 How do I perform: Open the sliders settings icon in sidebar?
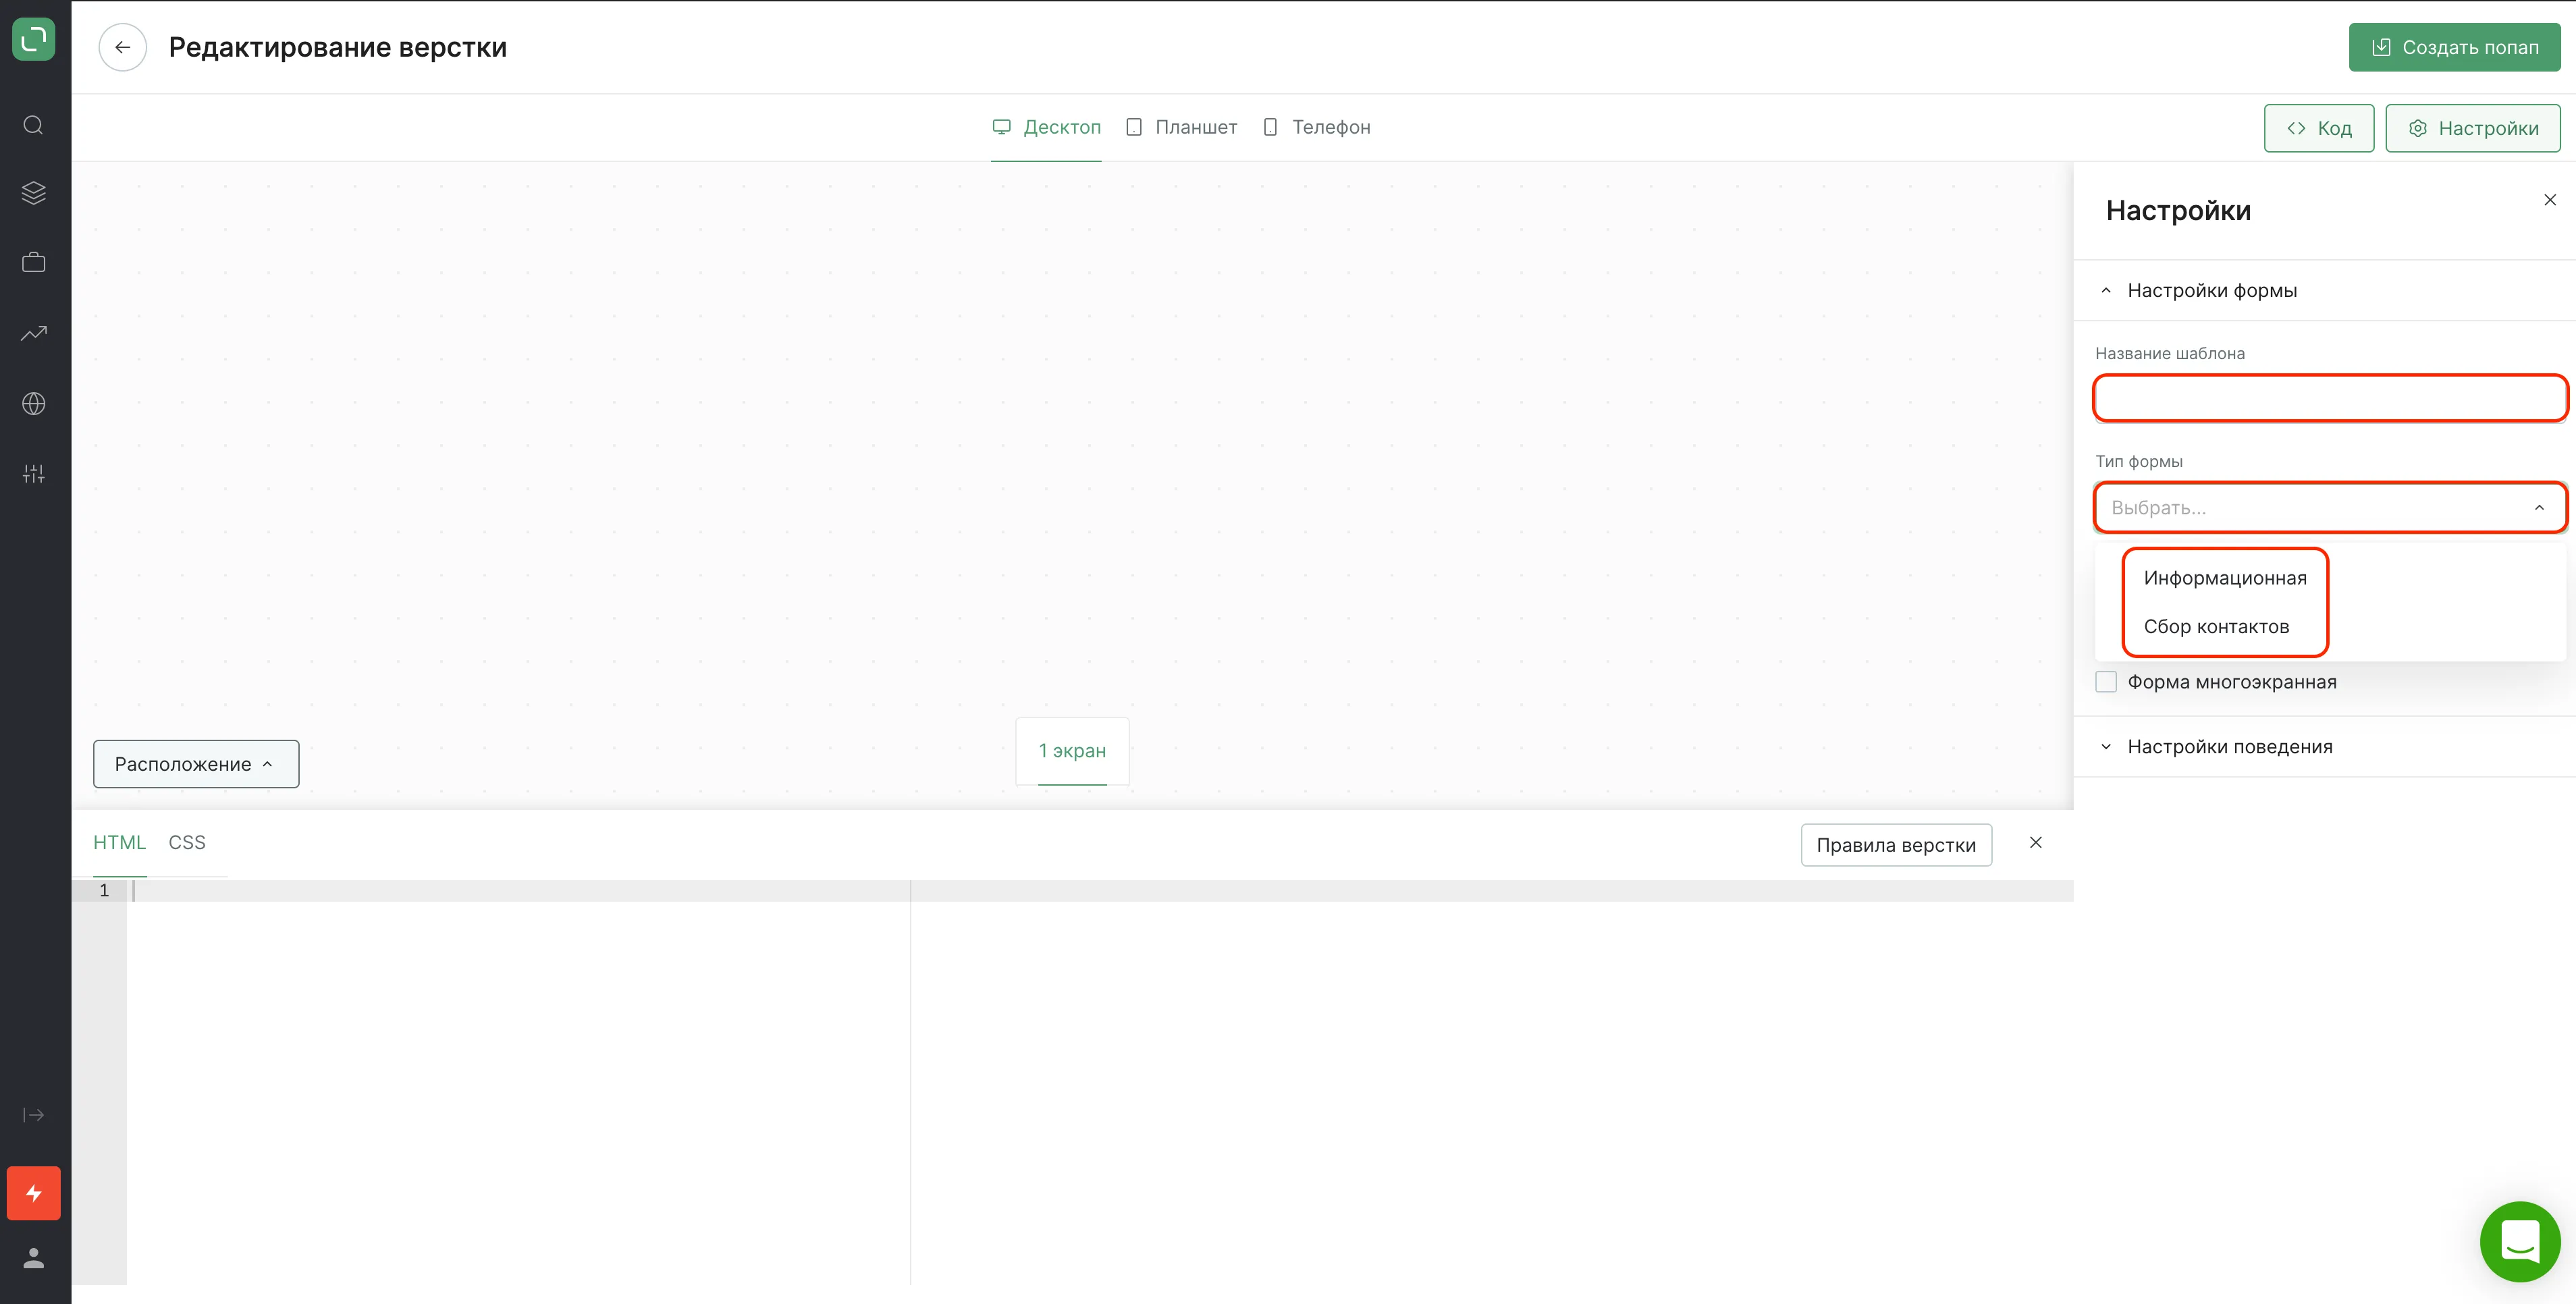[x=34, y=474]
